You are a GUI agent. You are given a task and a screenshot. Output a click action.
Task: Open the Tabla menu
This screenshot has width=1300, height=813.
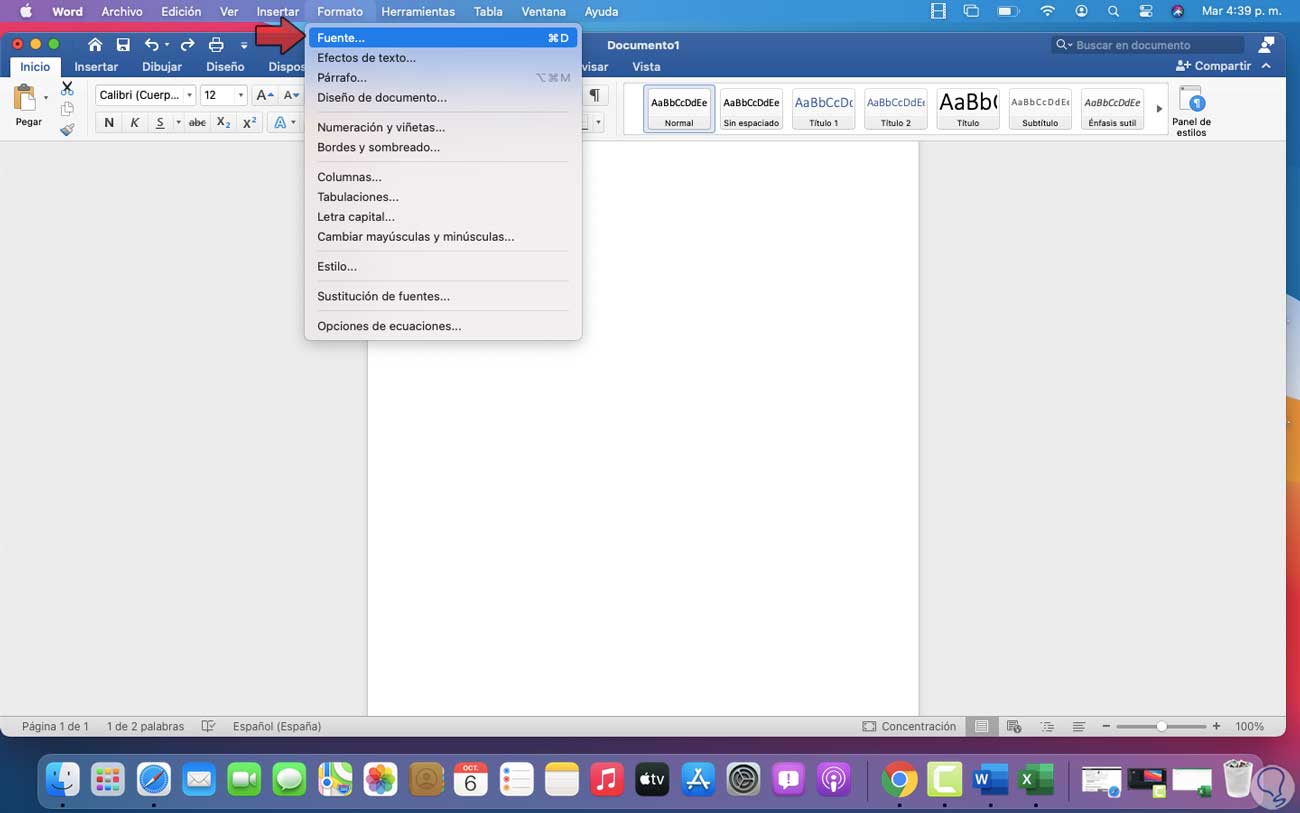(488, 11)
